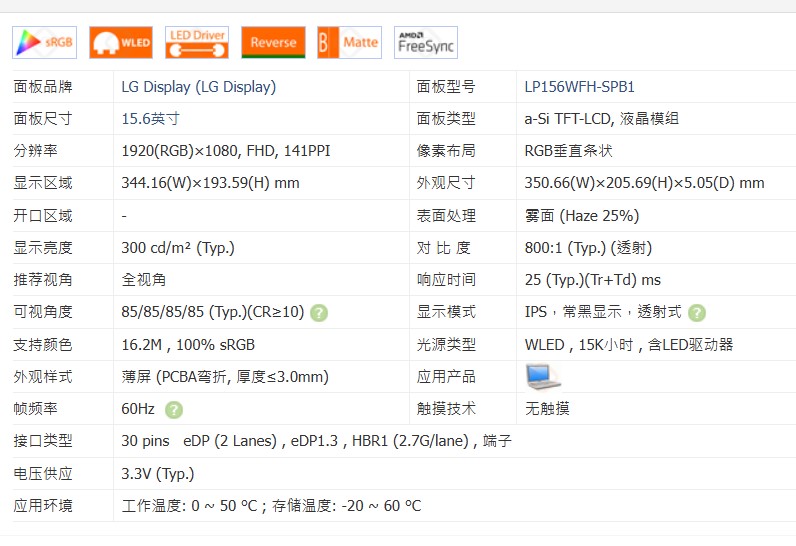Screen dimensions: 796x546
Task: Select response time 25 (Typ.)(Tr+Td) ms
Action: [592, 280]
